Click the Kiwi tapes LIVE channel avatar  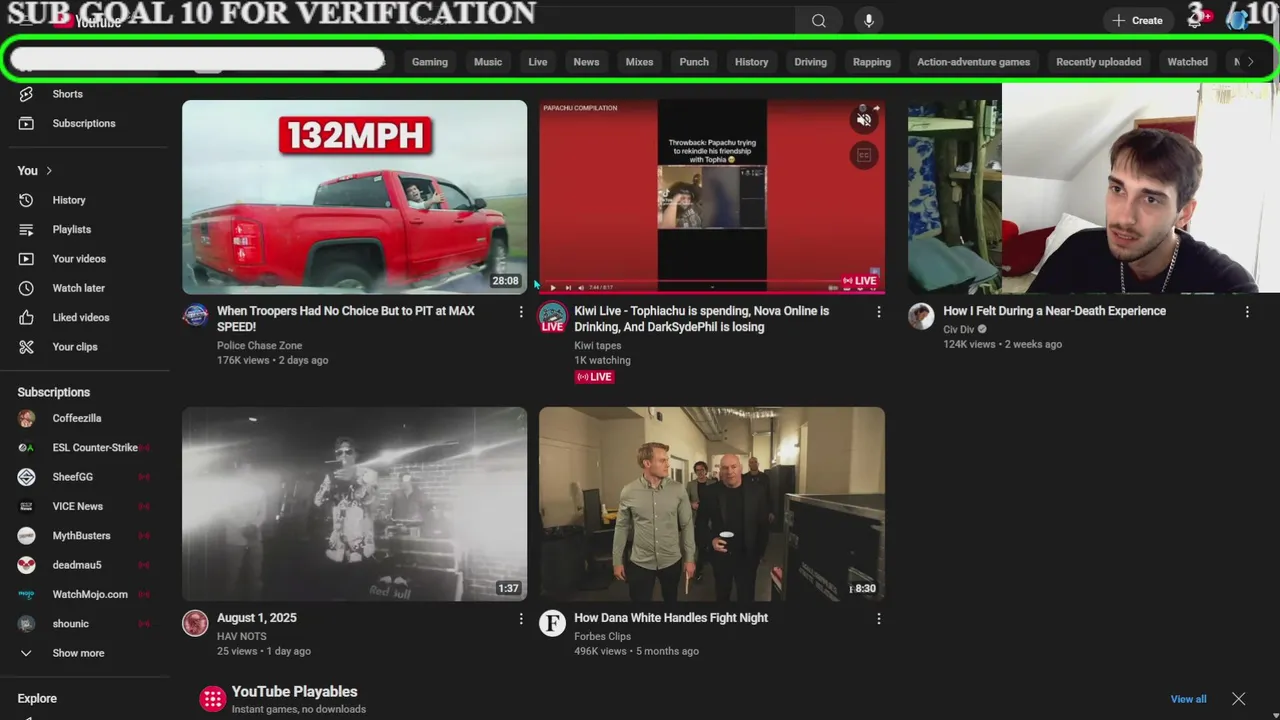tap(552, 318)
